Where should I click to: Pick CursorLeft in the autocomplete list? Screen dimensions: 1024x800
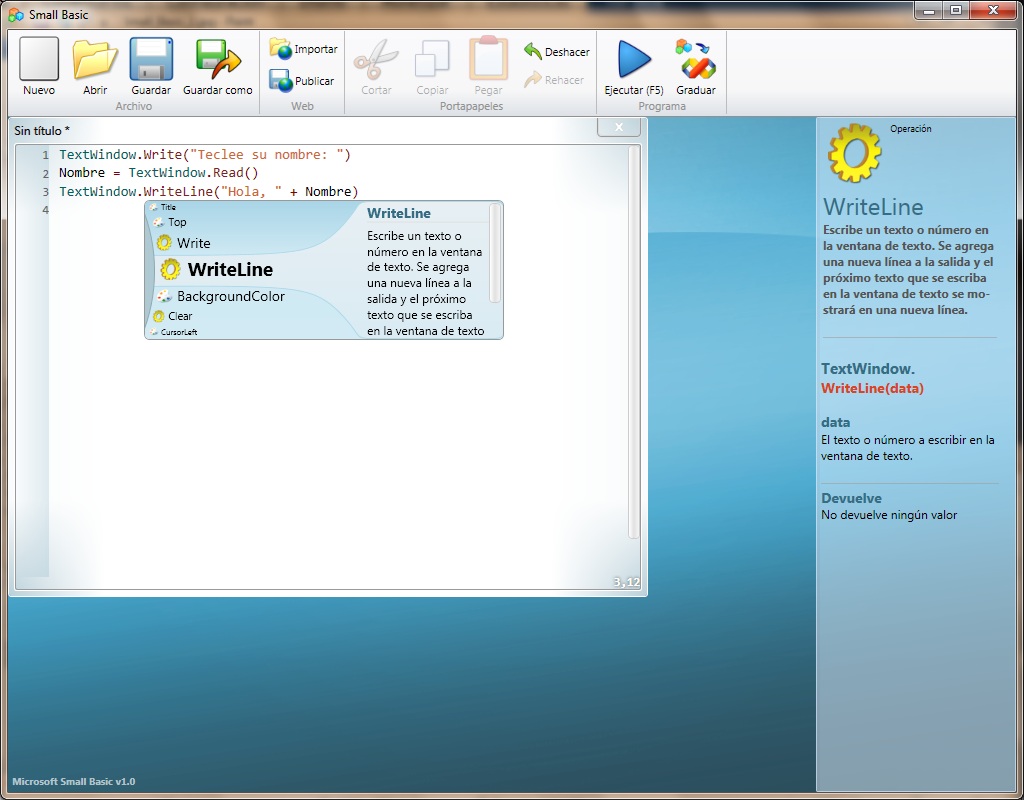pos(178,332)
